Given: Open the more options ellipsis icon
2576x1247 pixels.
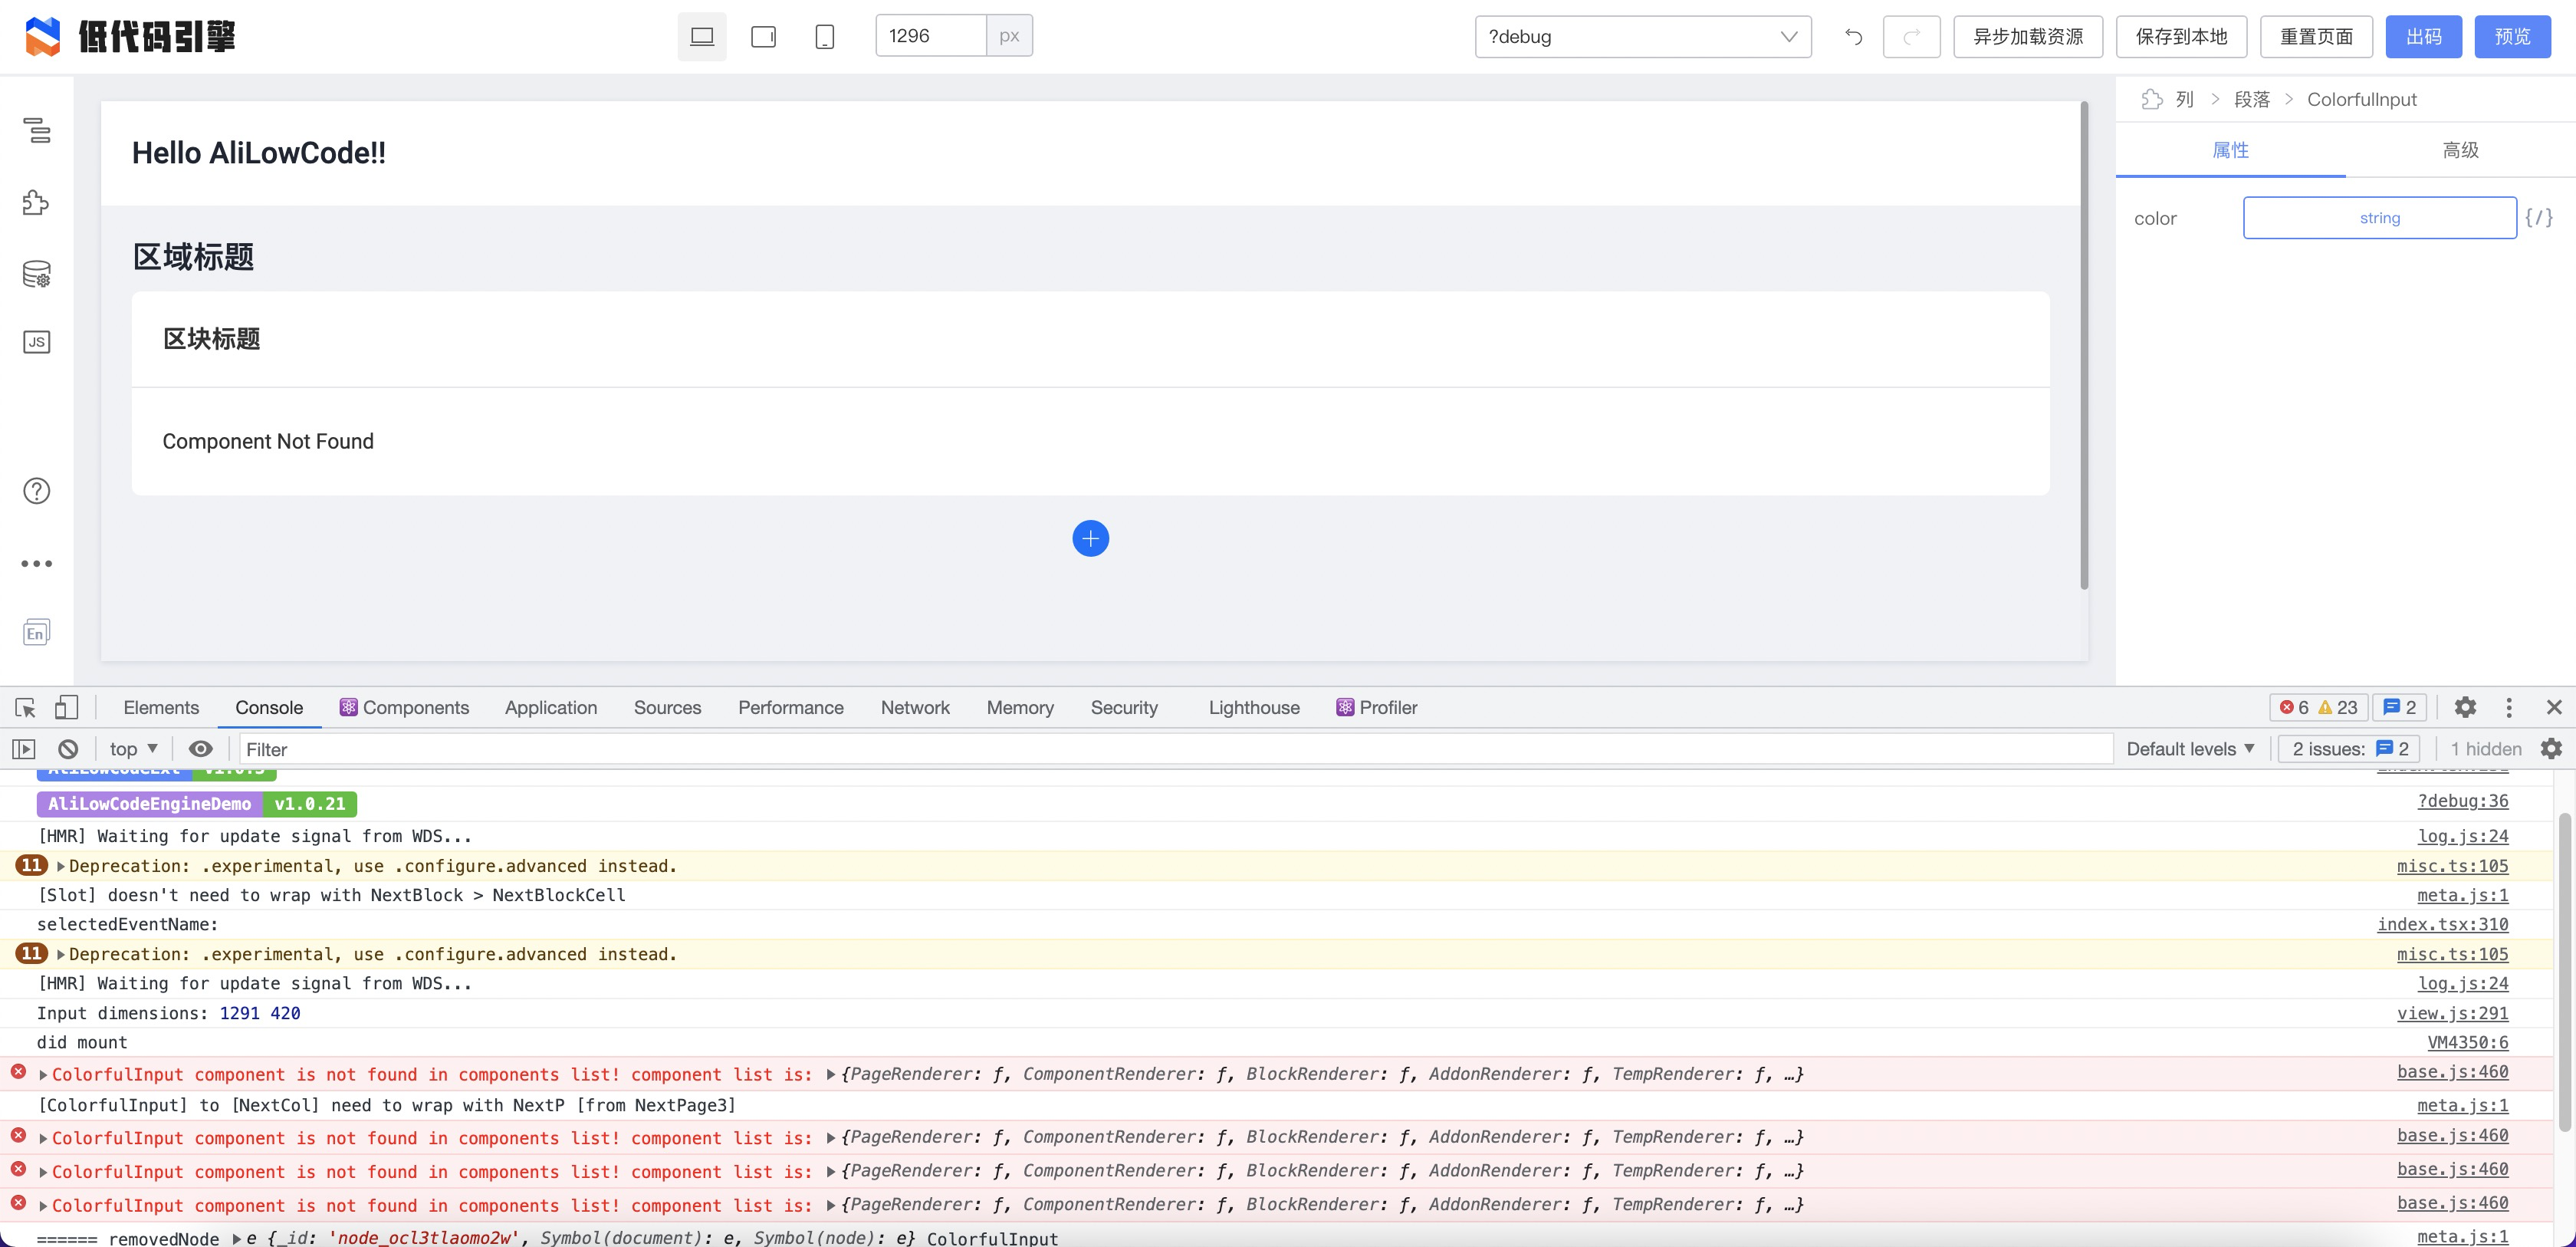Looking at the screenshot, I should (36, 562).
